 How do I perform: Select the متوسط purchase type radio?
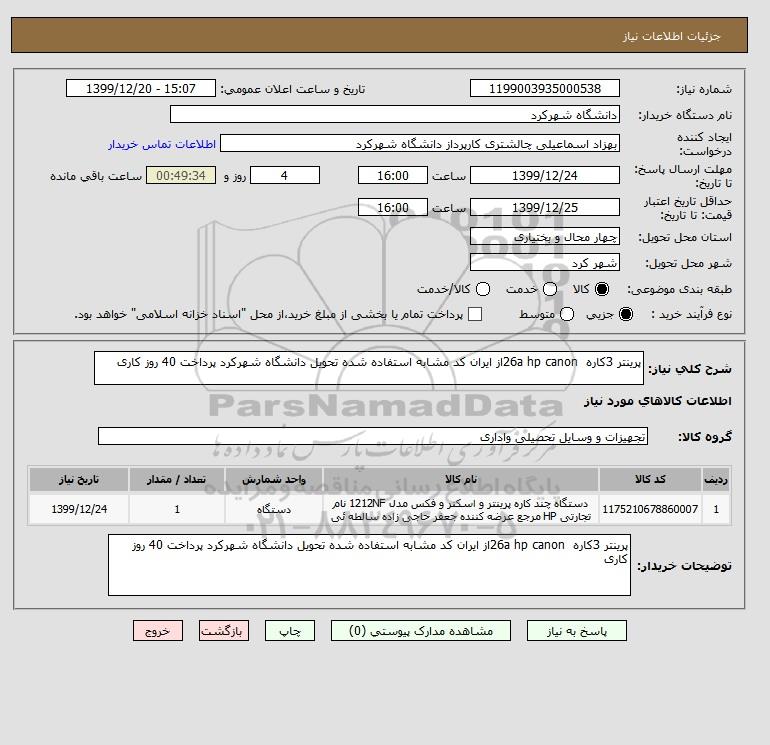[x=567, y=314]
